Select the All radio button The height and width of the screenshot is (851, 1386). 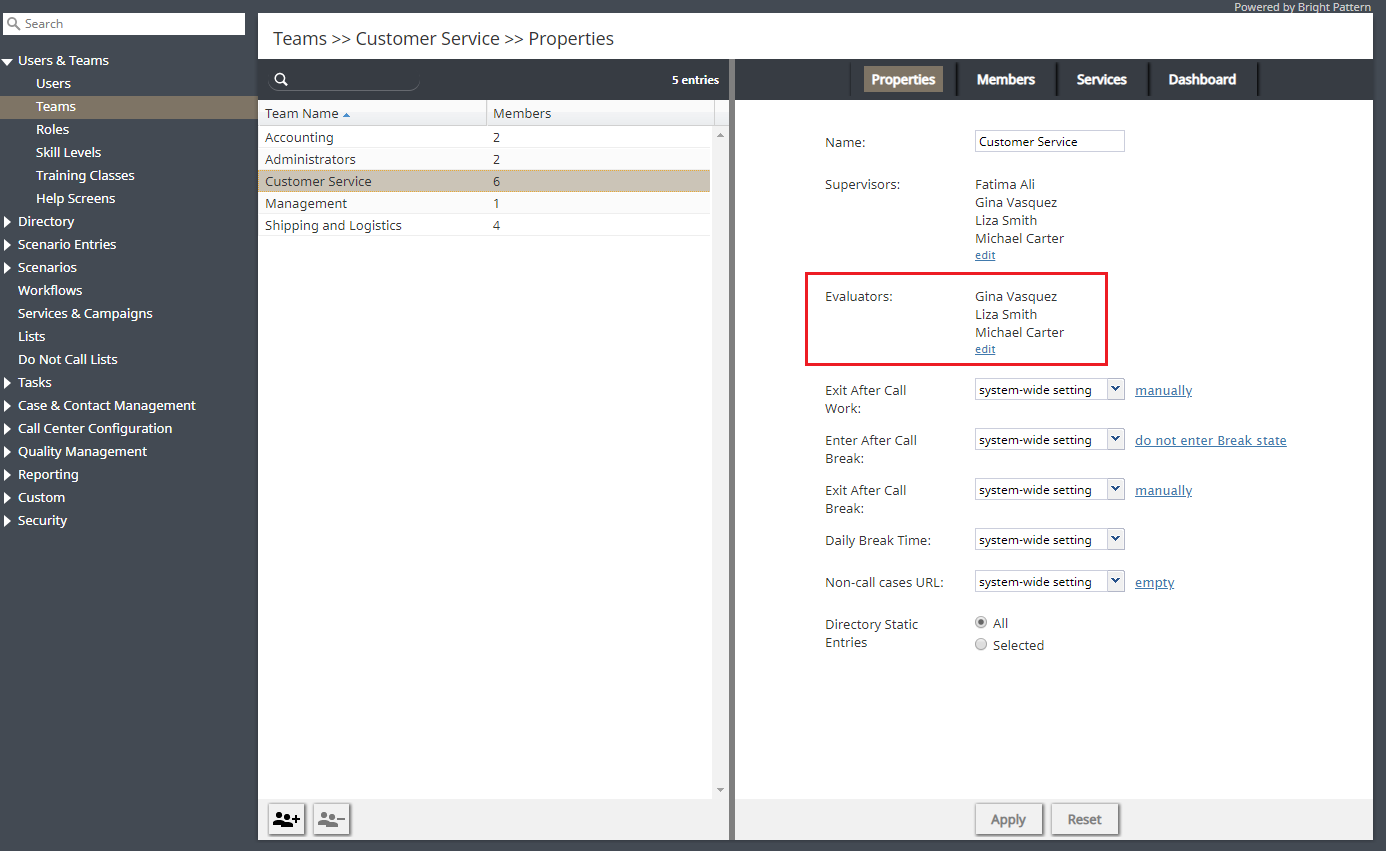click(x=981, y=622)
